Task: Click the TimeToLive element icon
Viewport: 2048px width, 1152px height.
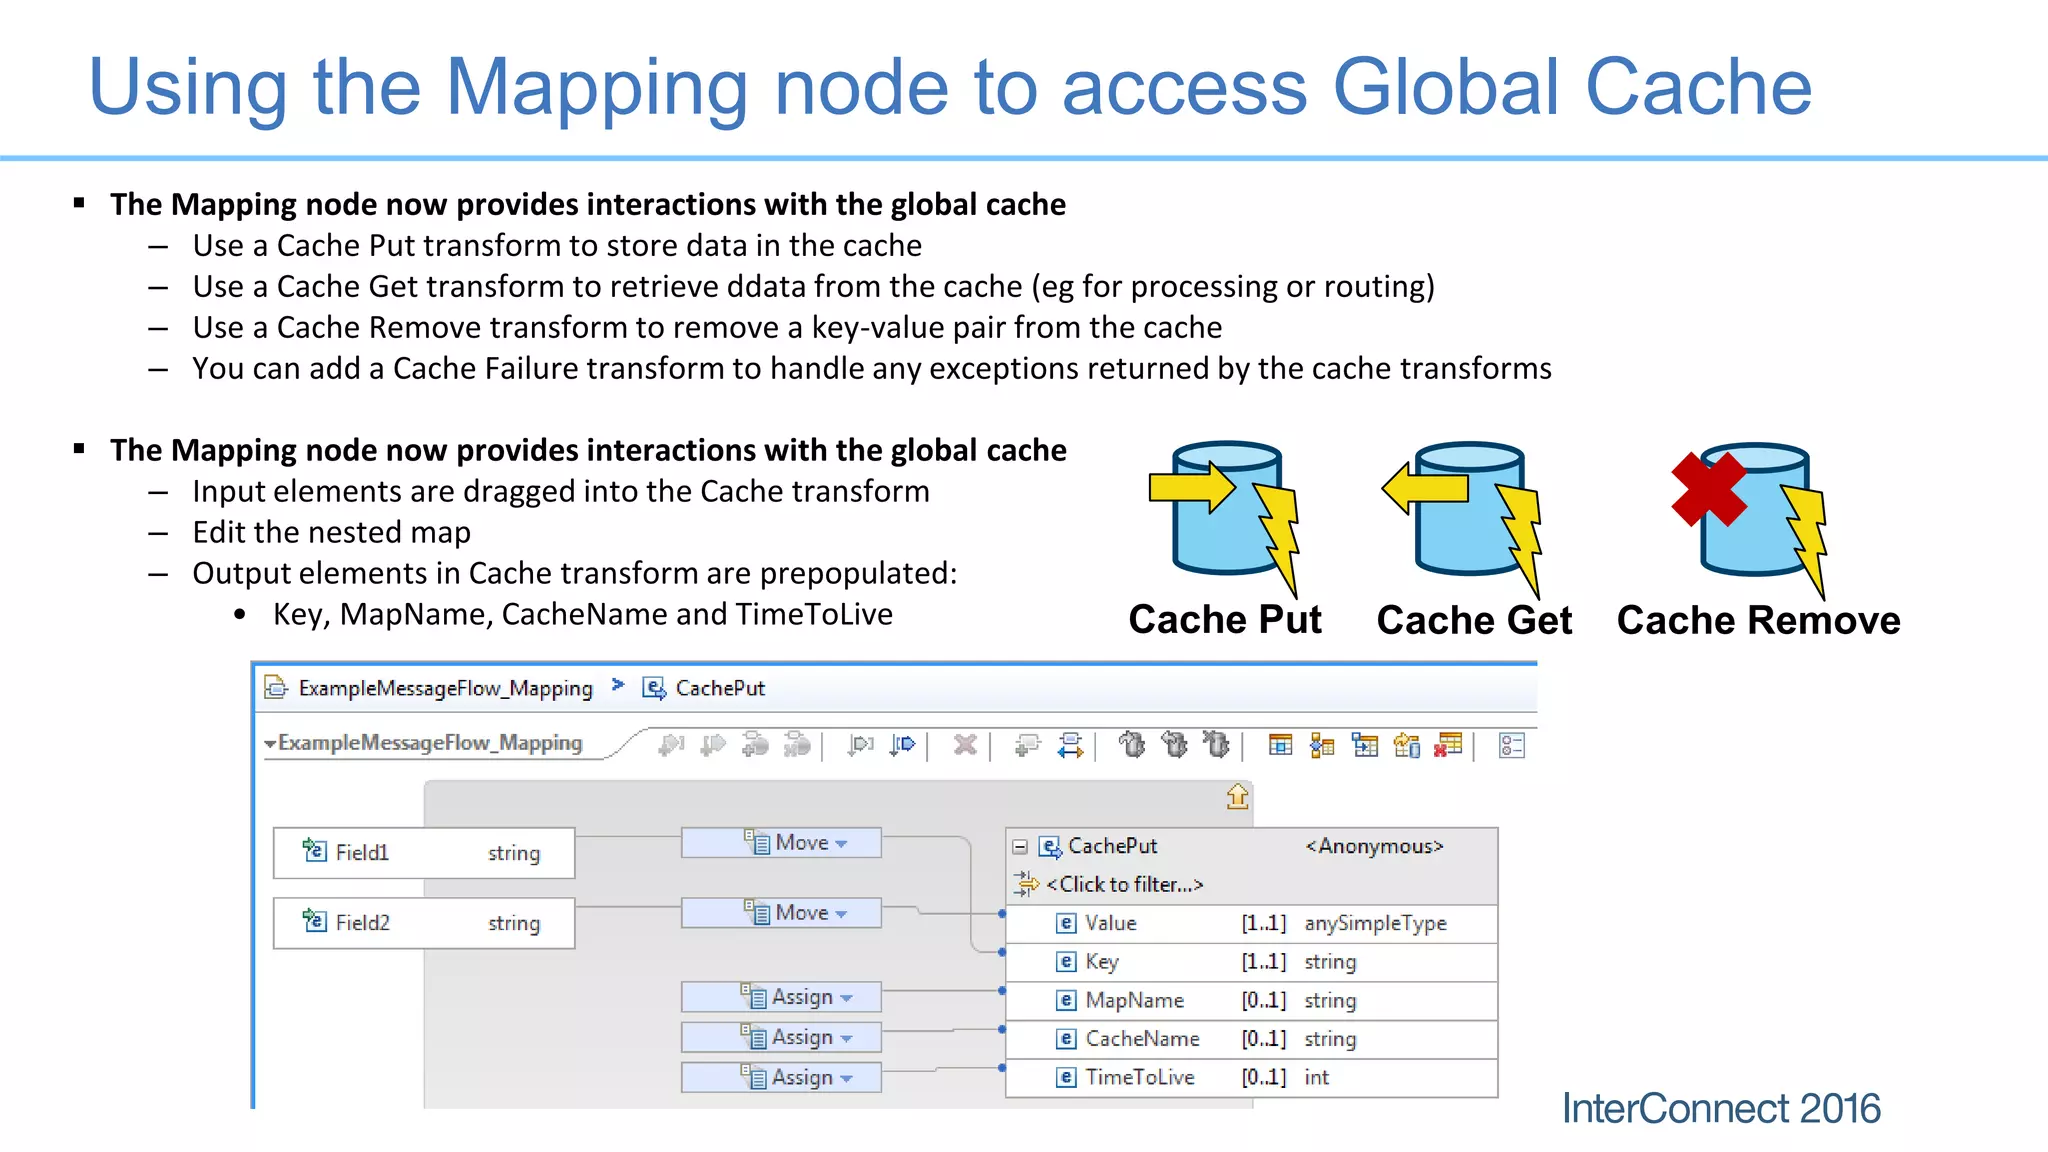Action: click(x=1067, y=1077)
